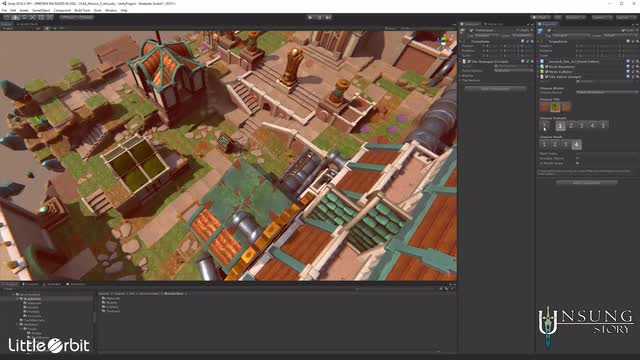This screenshot has width=640, height=360.
Task: Collapse the Transform component in right inspector
Action: 538,41
